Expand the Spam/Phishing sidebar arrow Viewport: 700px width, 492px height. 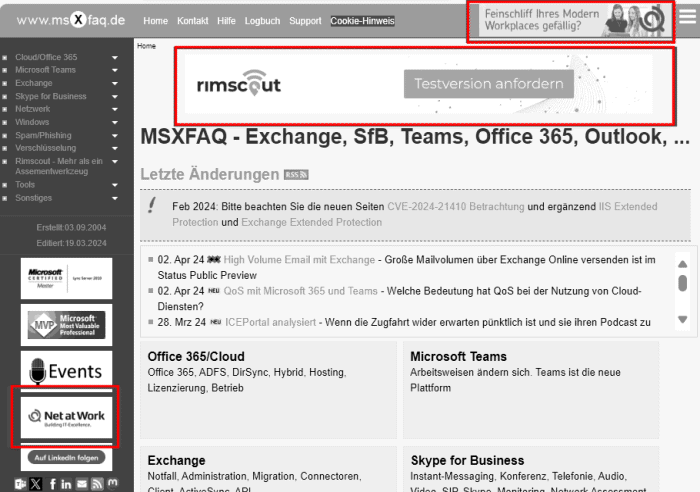point(115,136)
